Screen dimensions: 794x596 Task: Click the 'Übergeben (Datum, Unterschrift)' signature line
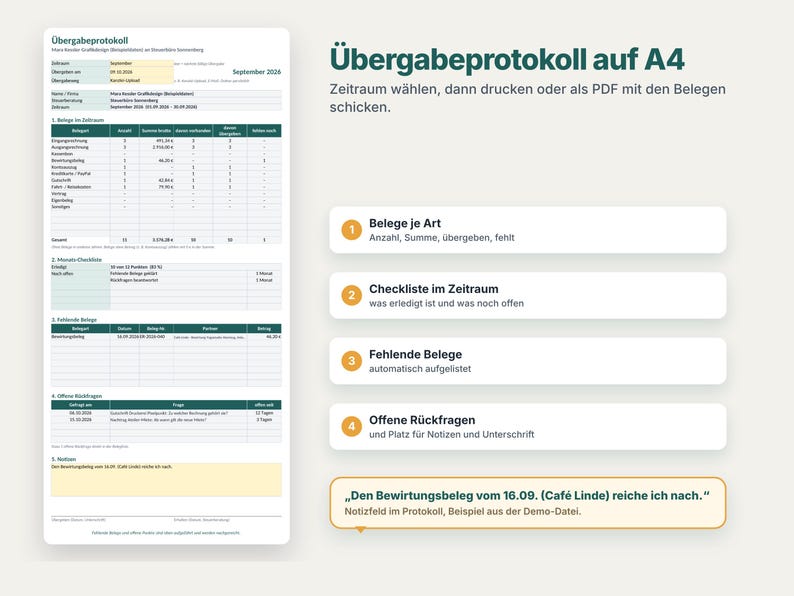pyautogui.click(x=78, y=520)
